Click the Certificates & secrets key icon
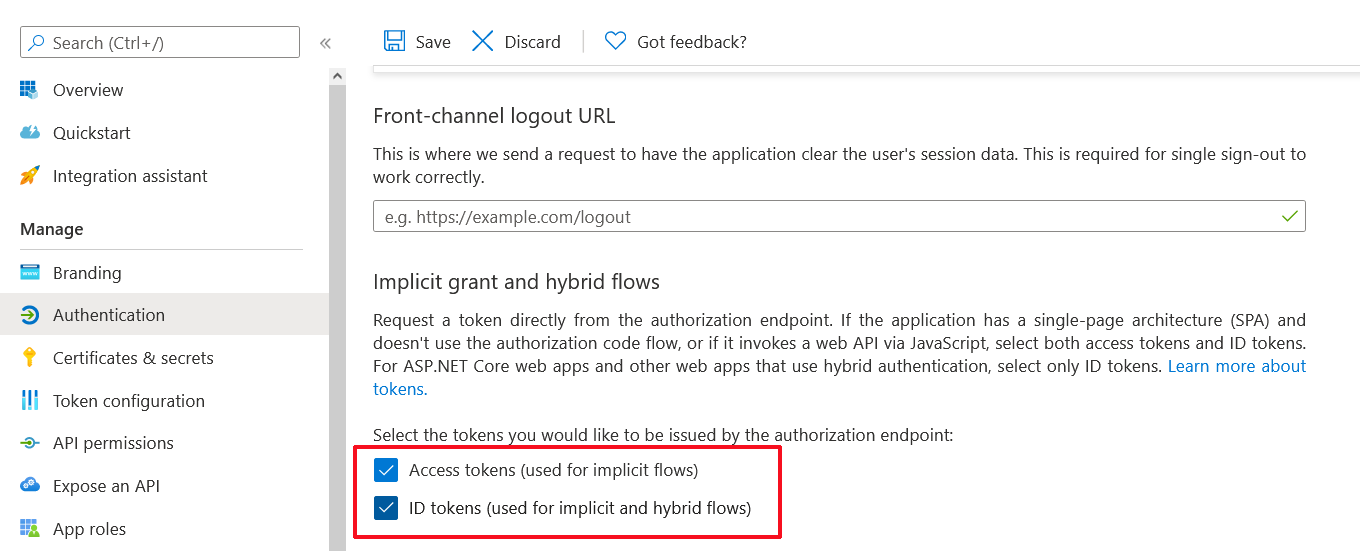The height and width of the screenshot is (551, 1360). click(29, 358)
